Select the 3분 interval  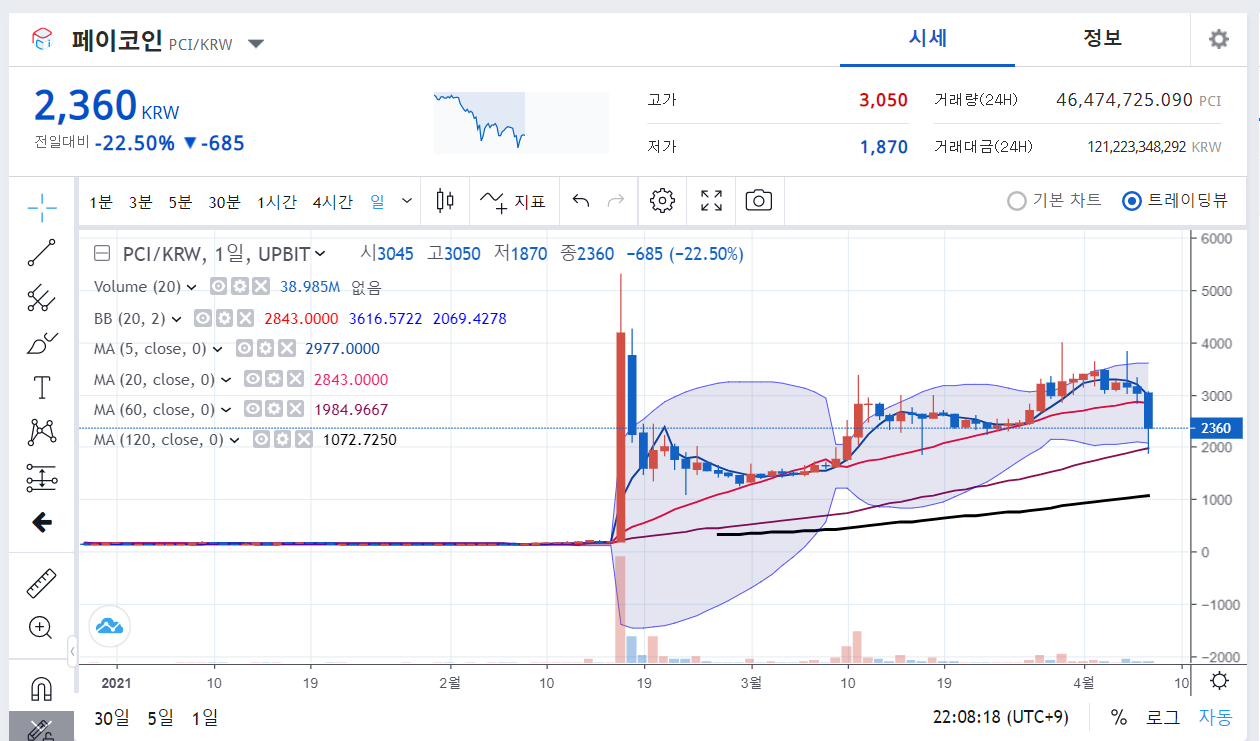(140, 201)
